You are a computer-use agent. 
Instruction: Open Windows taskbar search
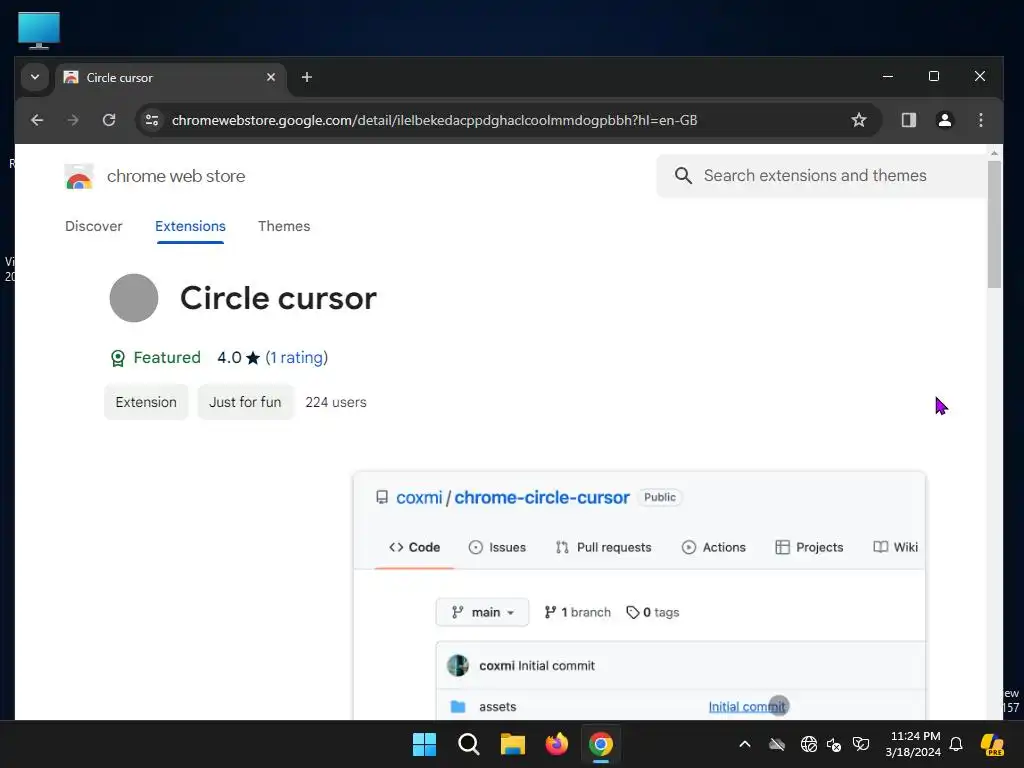click(468, 744)
